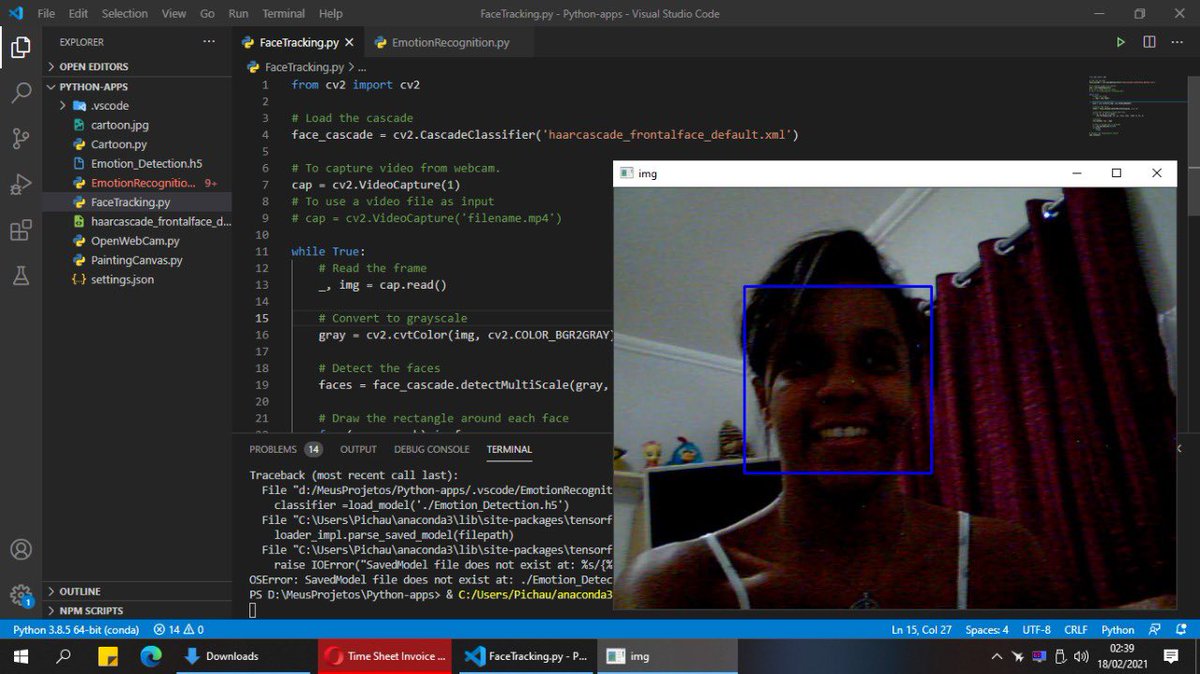Open Explorer Views and More Actions ellipsis

pos(209,42)
